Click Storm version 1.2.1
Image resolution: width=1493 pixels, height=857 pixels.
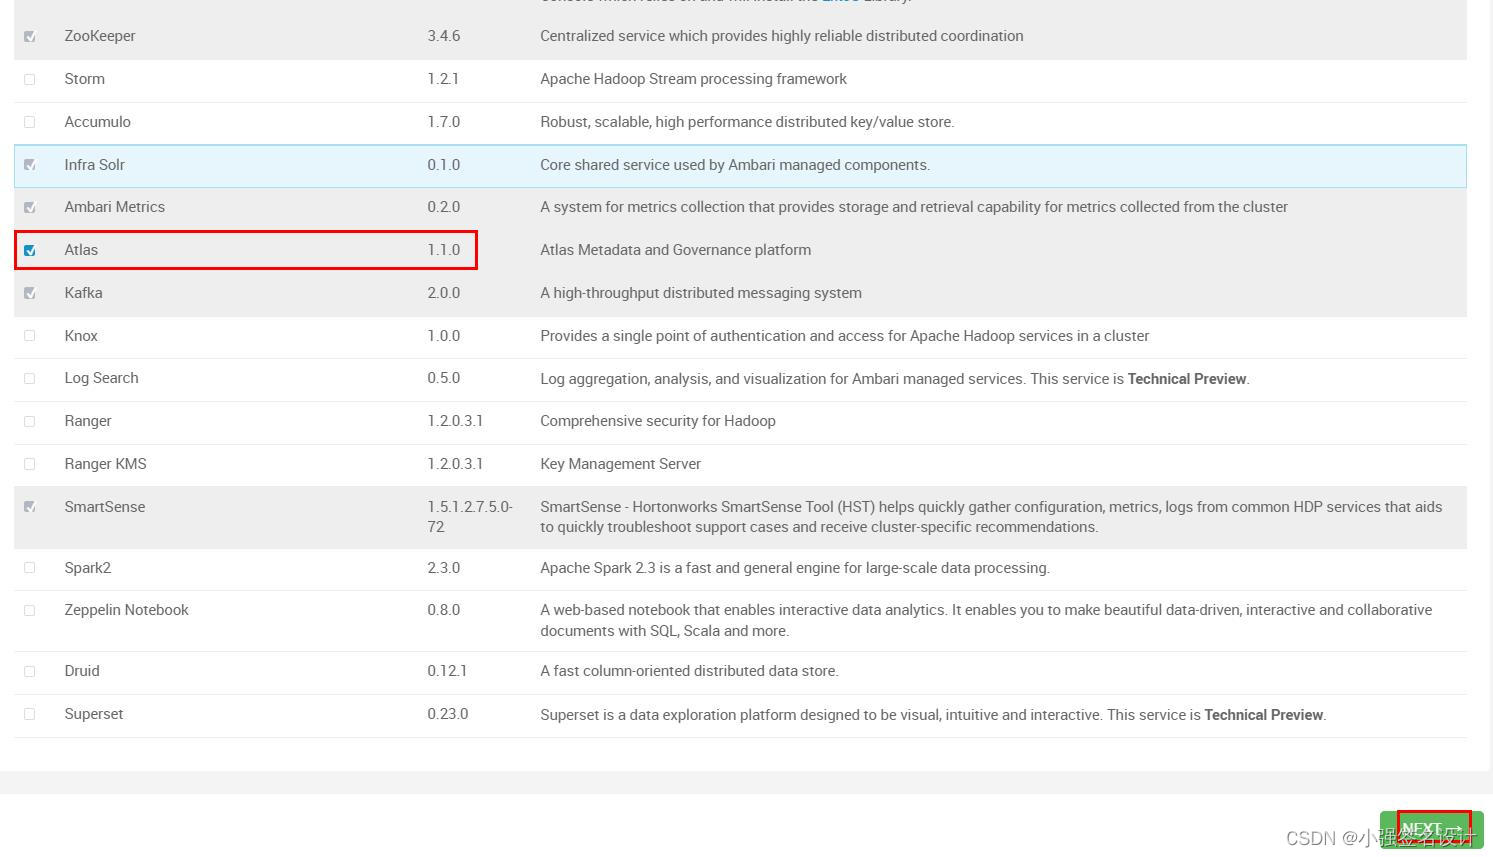(442, 79)
